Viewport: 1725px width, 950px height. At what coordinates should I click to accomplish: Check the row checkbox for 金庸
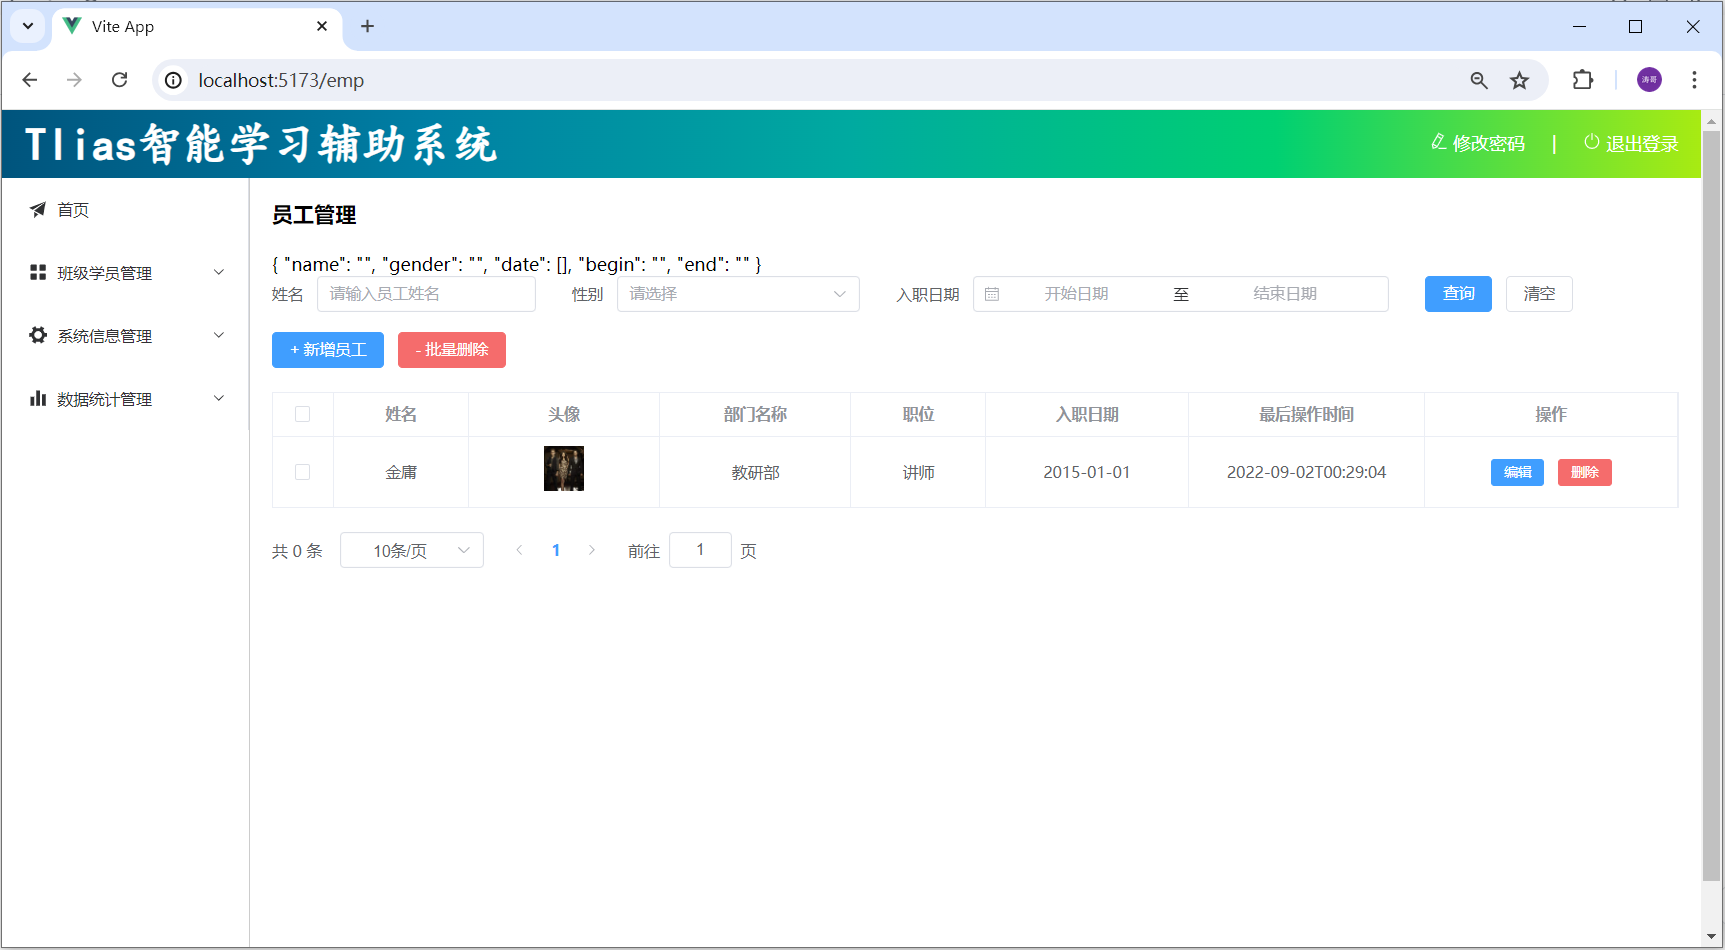click(x=303, y=472)
